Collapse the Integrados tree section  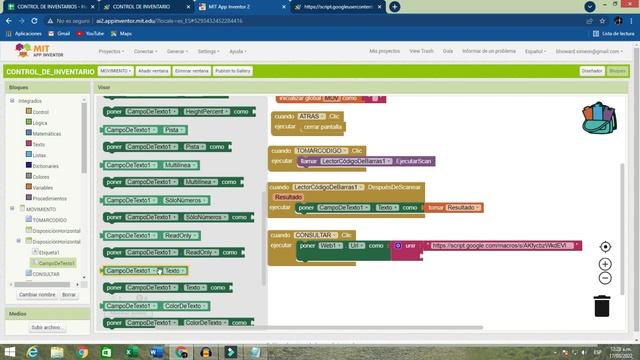tap(12, 100)
